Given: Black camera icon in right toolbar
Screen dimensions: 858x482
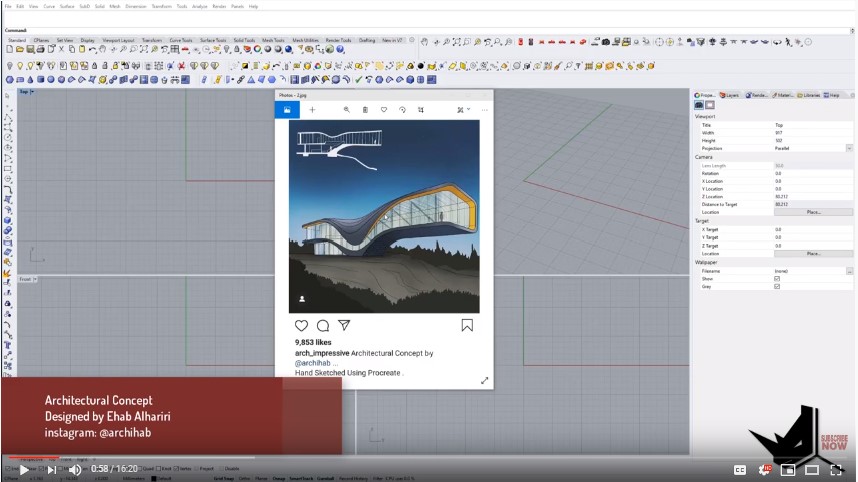Looking at the screenshot, I should tap(605, 42).
